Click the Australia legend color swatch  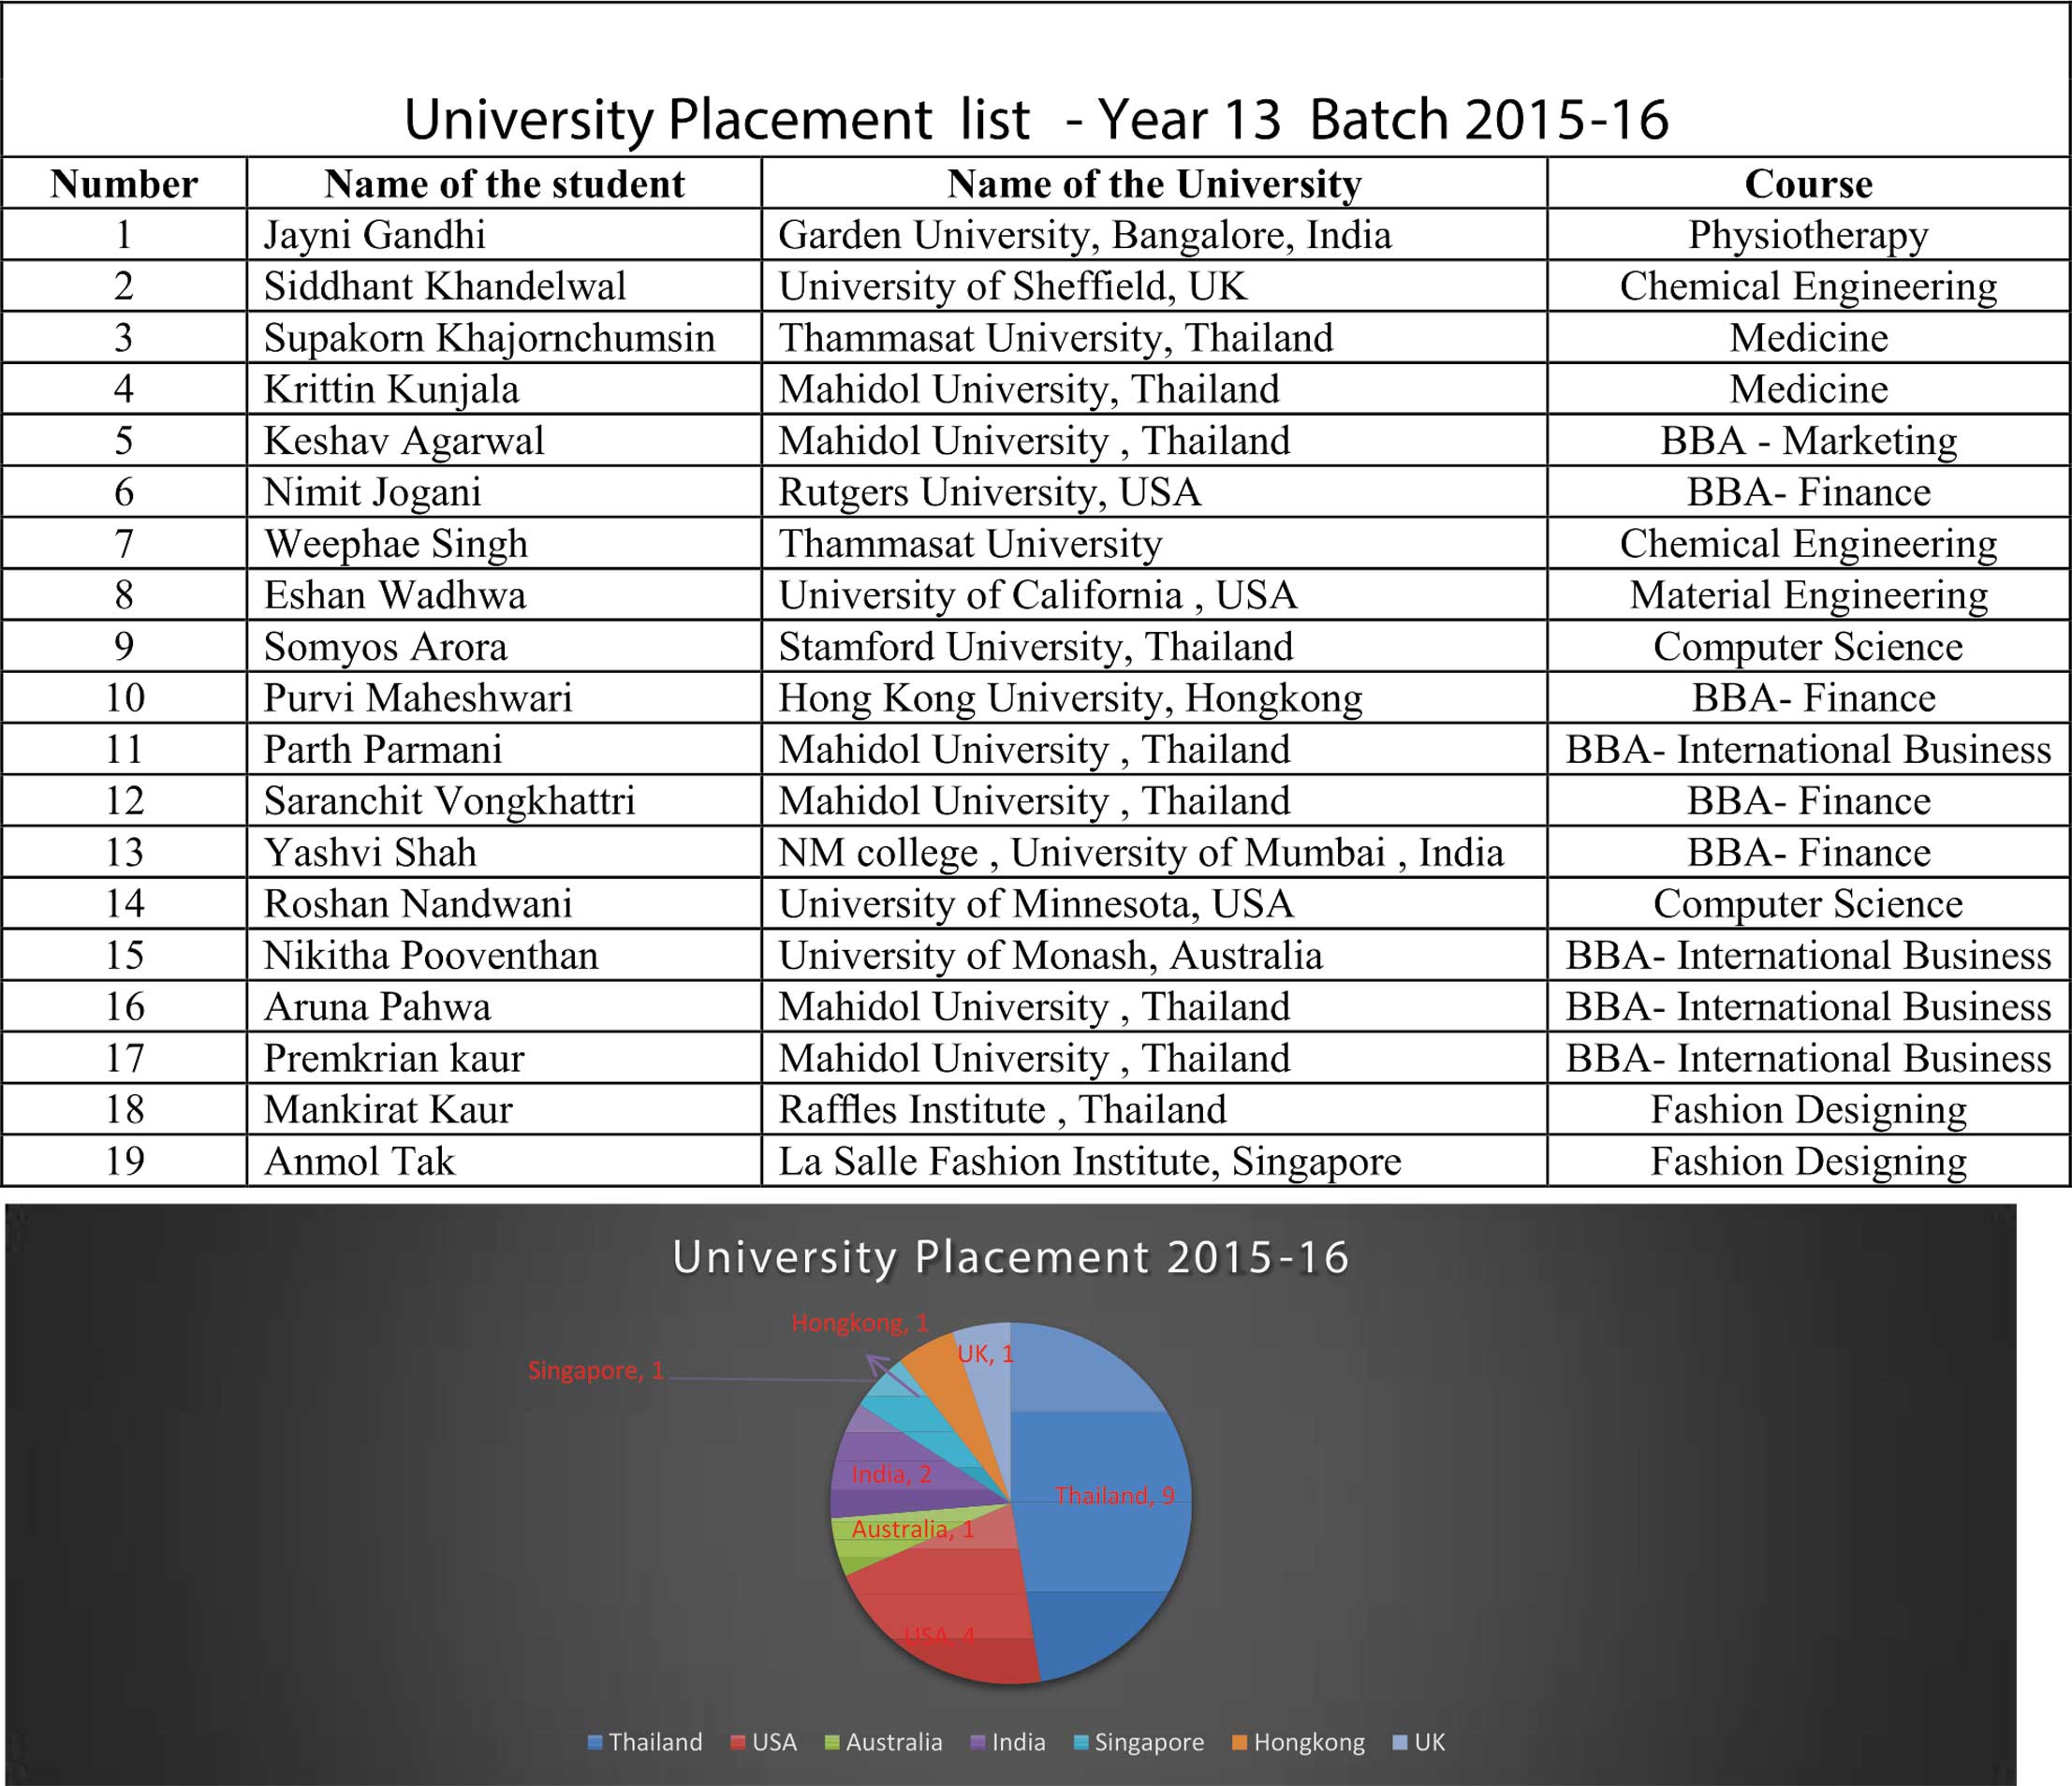click(832, 1743)
